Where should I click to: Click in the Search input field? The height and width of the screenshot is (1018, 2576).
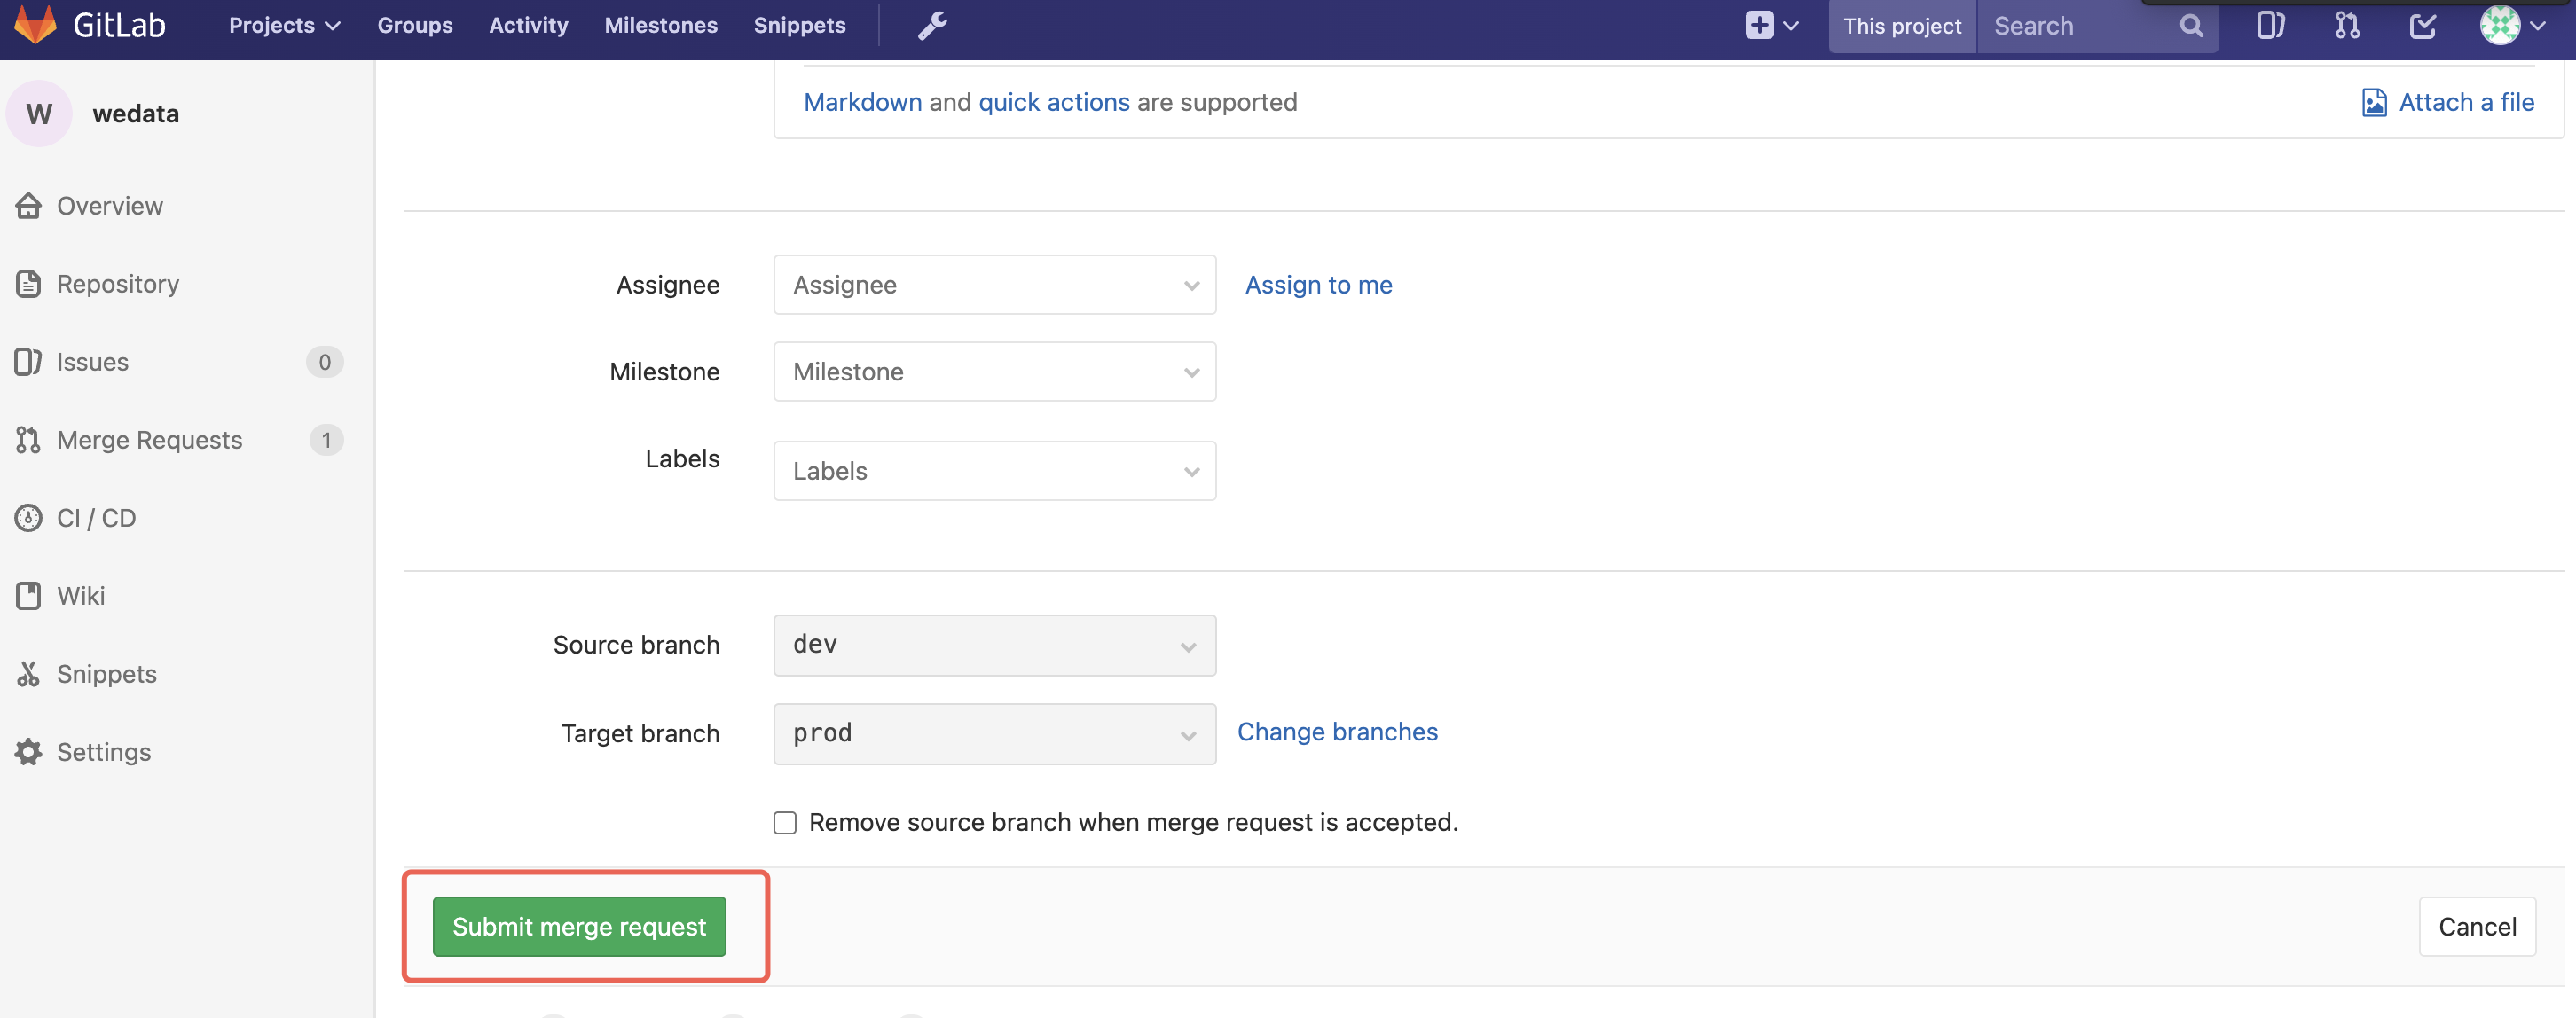tap(2076, 26)
